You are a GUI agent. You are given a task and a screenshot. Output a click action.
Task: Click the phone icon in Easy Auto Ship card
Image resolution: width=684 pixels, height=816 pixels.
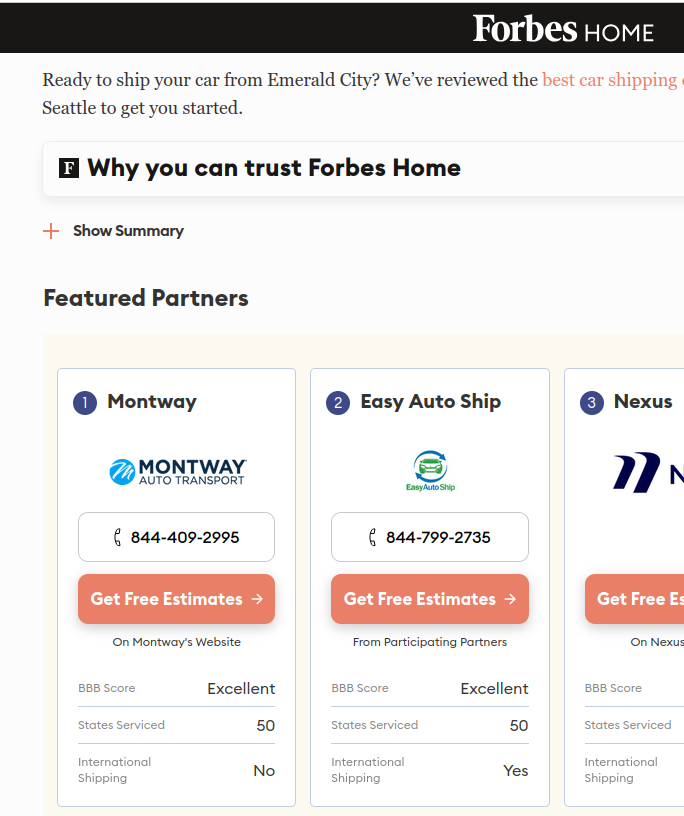point(373,538)
